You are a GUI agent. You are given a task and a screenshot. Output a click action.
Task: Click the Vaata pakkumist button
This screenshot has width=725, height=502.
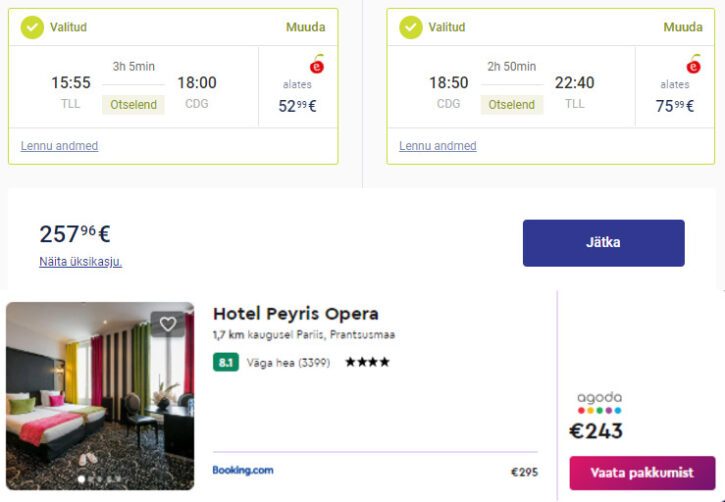pyautogui.click(x=642, y=473)
